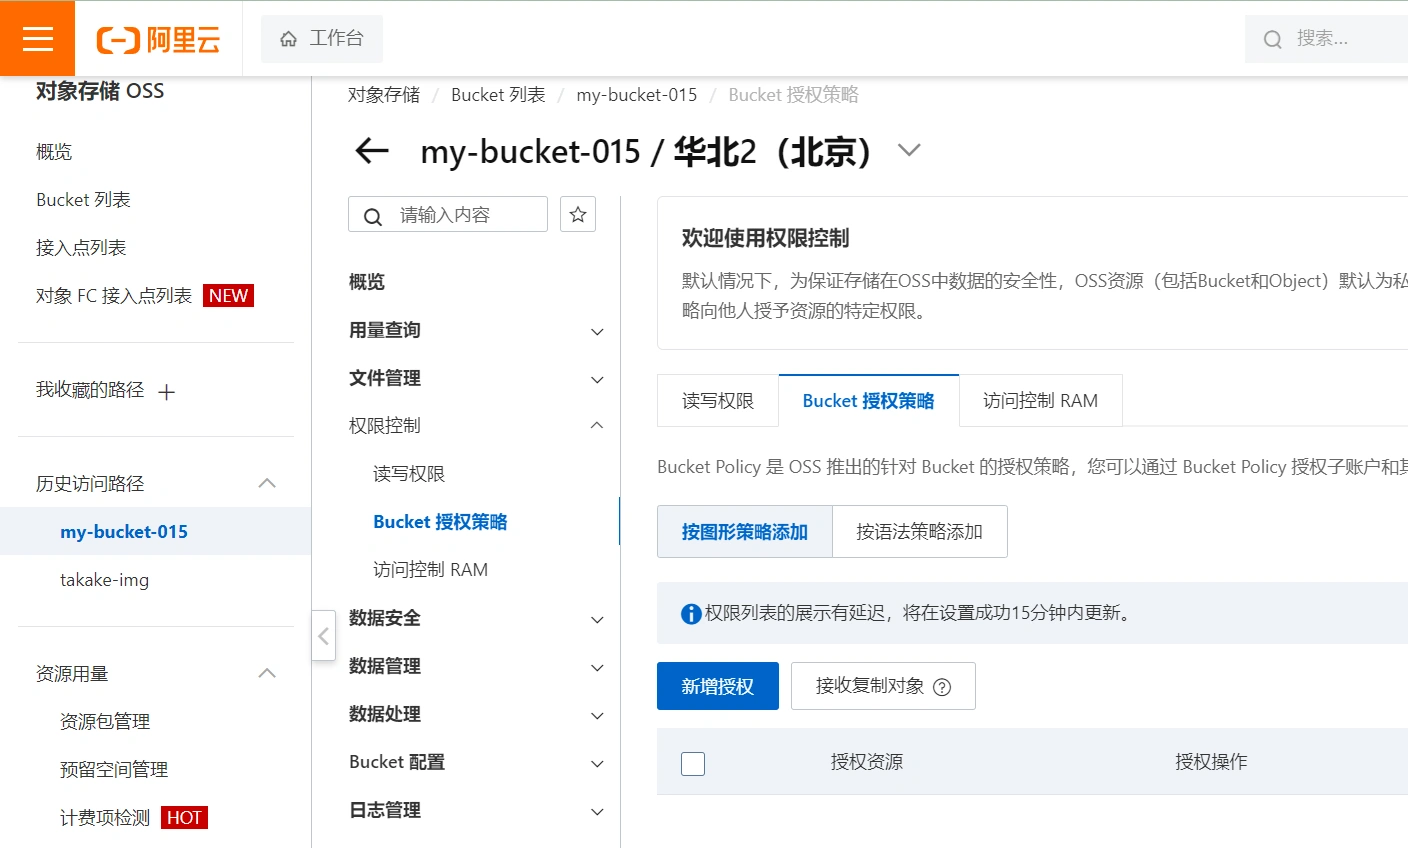Screen dimensions: 1408x848
Task: Click help icon next to 接收复制对象
Action: coord(942,687)
